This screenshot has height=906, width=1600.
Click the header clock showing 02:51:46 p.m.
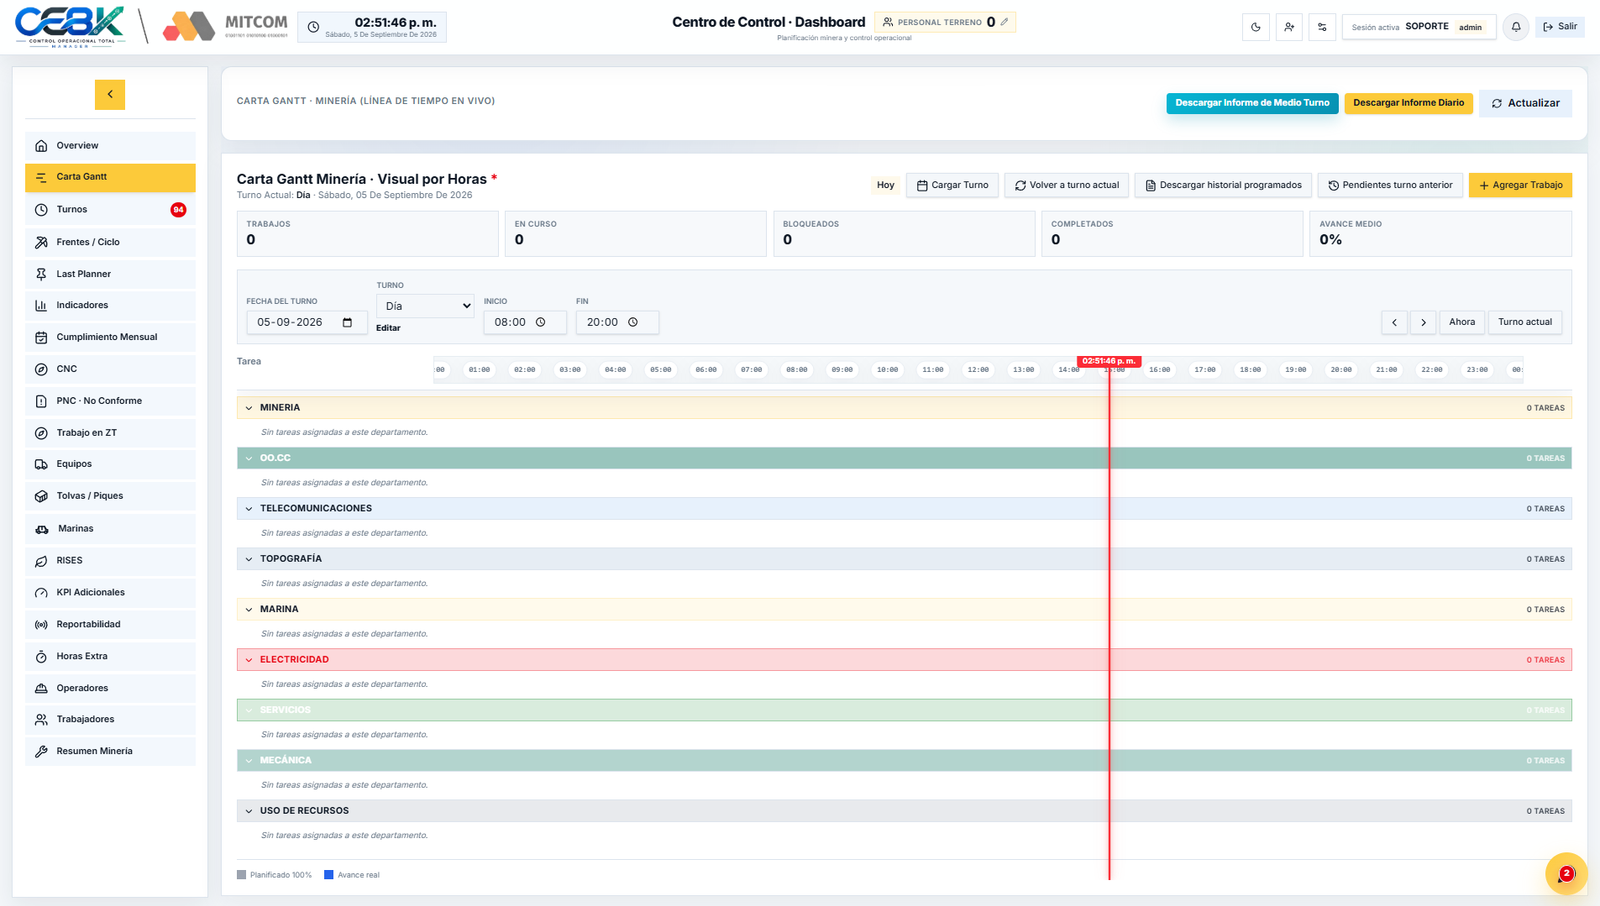[x=373, y=27]
